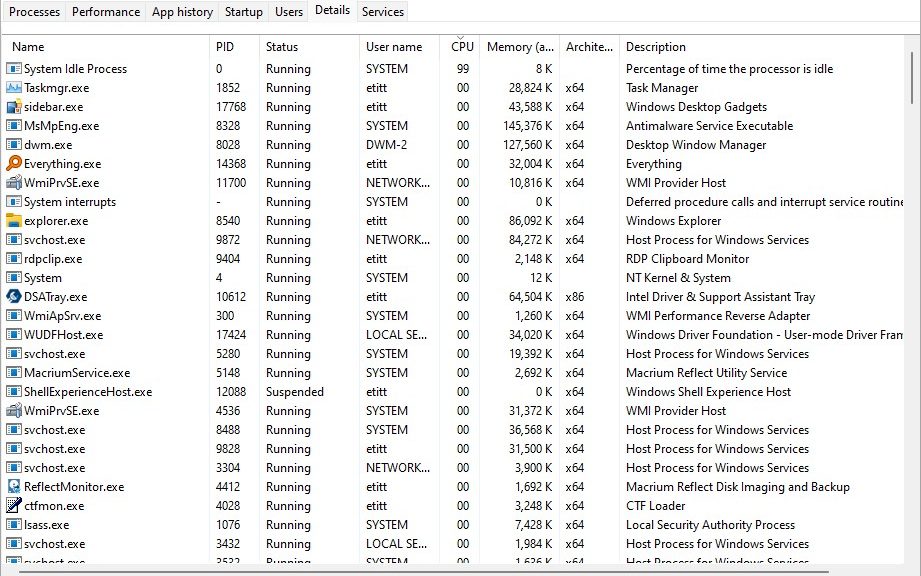Select svchost.exe with PID 3304
Viewport: 921px width, 576px height.
coord(55,468)
